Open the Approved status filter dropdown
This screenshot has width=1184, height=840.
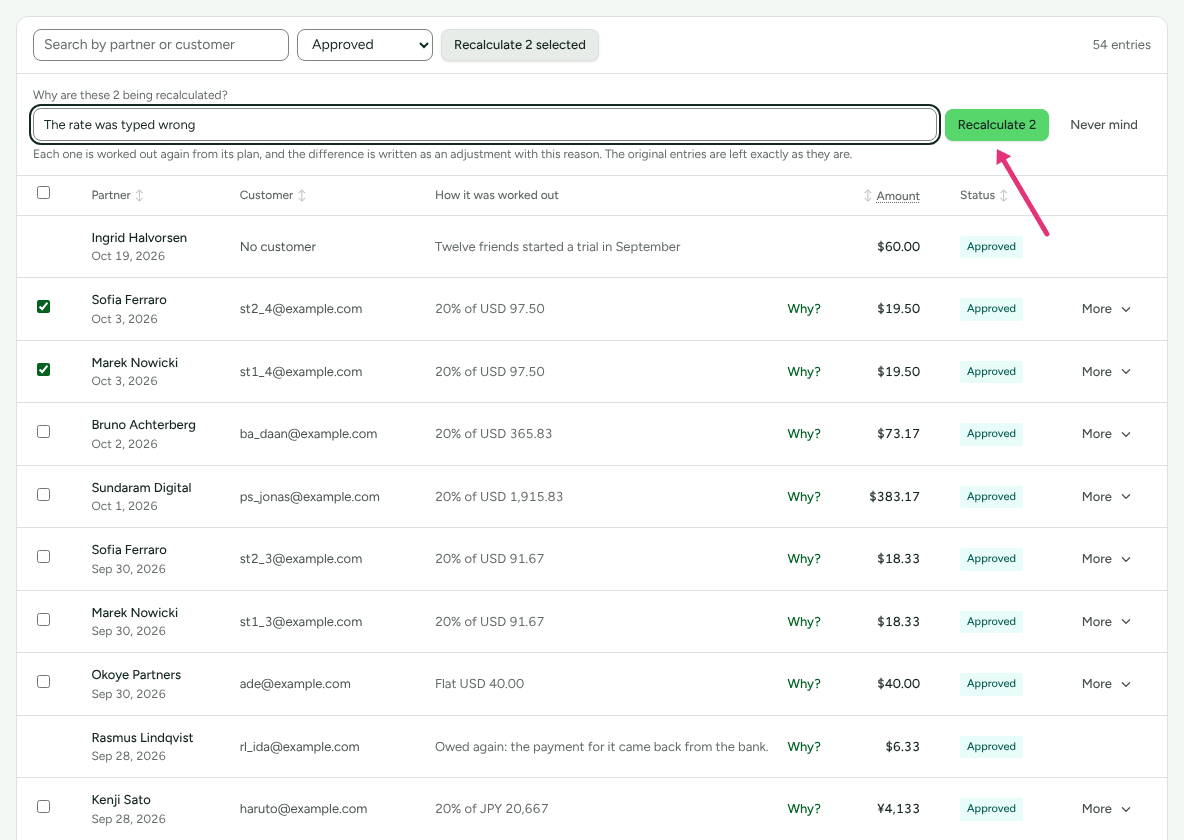pos(365,45)
